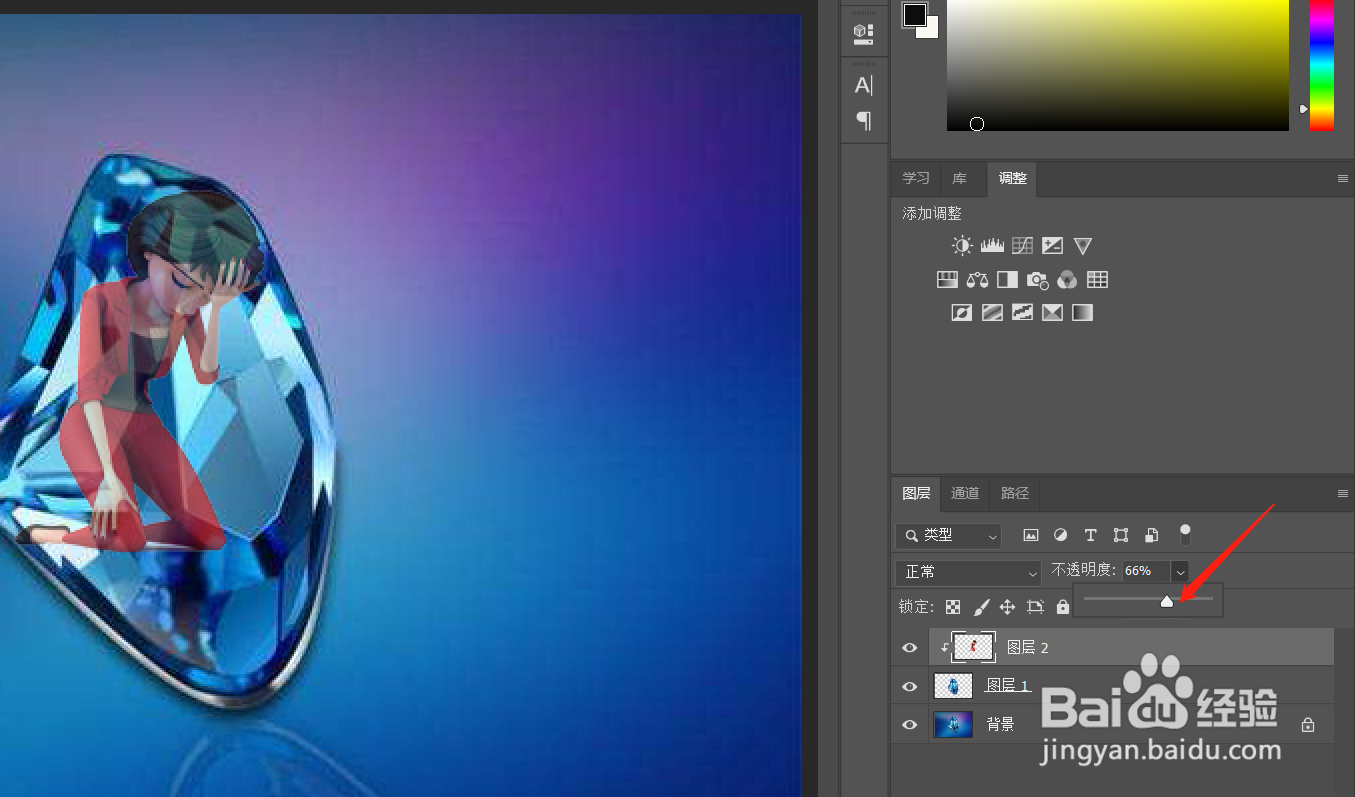Switch to the 路径 tab
Screen dimensions: 1355x797
point(1015,493)
